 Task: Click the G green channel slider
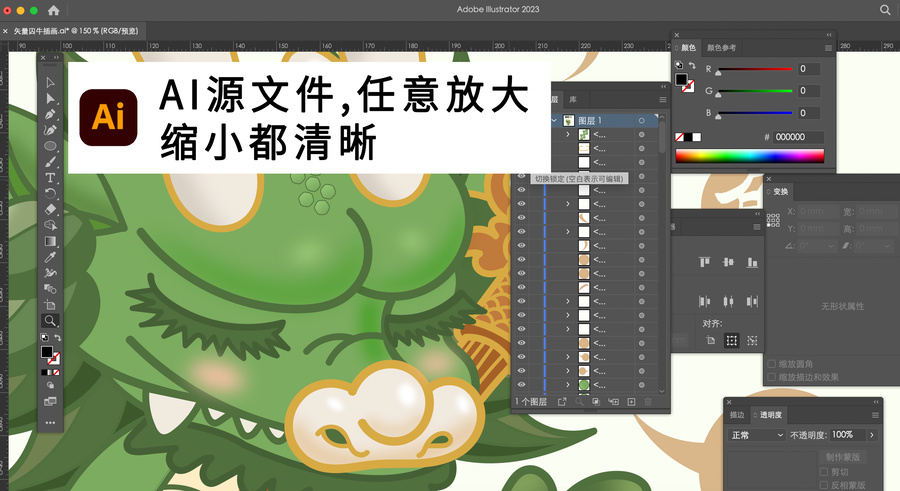click(x=754, y=91)
